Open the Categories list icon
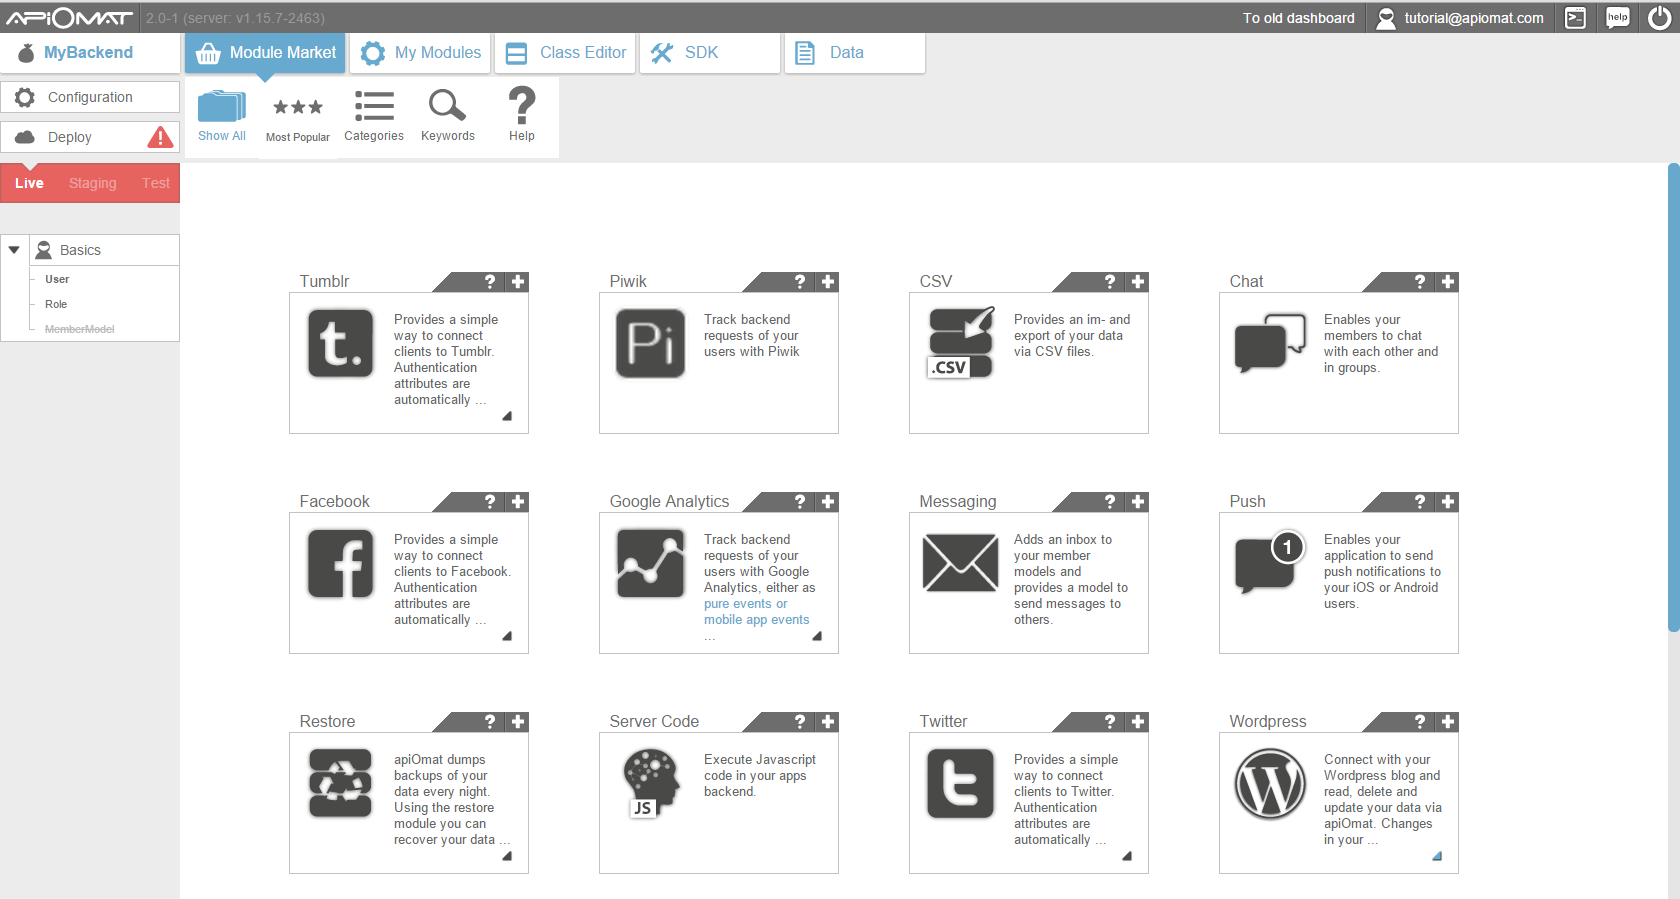 [374, 106]
